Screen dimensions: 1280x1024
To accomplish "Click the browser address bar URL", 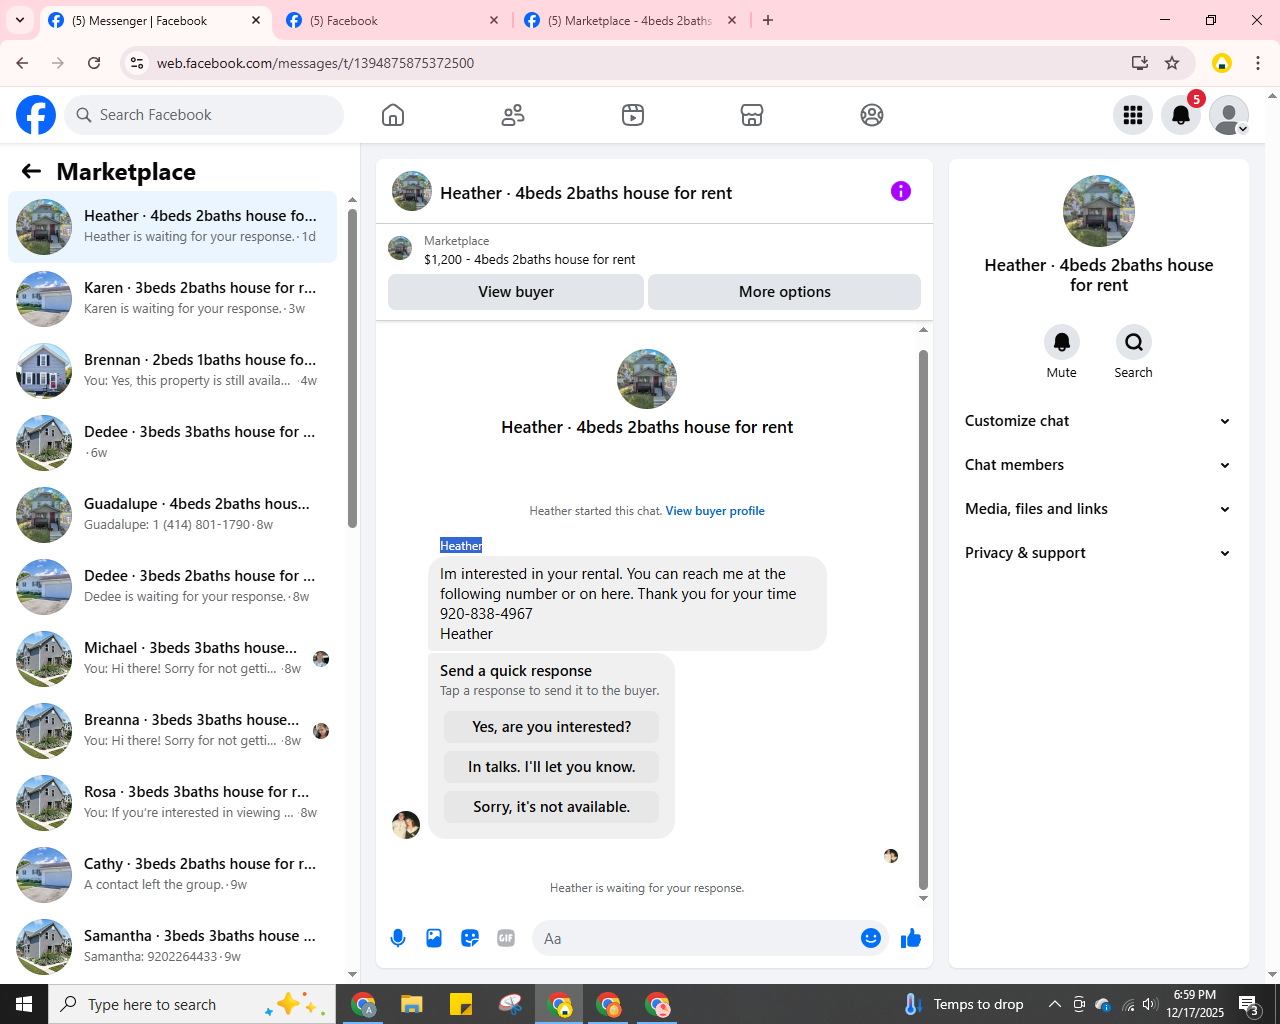I will pyautogui.click(x=315, y=63).
